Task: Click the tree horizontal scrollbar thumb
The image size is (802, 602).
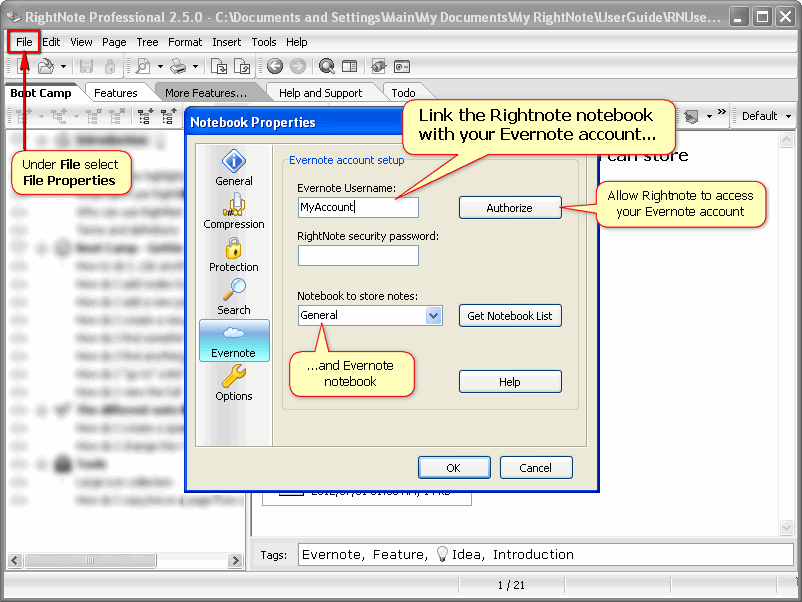Action: pyautogui.click(x=90, y=561)
